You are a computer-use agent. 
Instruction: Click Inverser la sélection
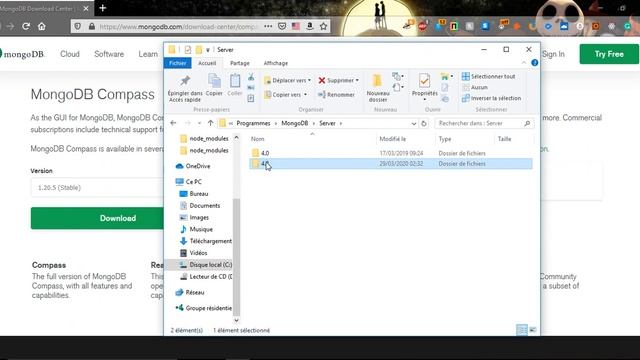(x=491, y=98)
